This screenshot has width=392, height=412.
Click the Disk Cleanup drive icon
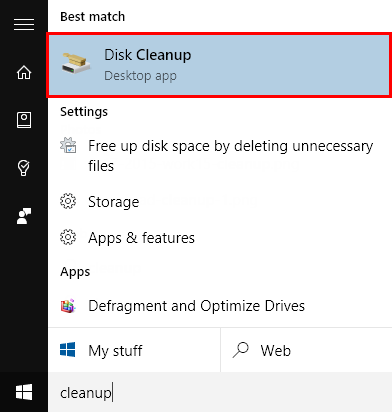tap(76, 63)
